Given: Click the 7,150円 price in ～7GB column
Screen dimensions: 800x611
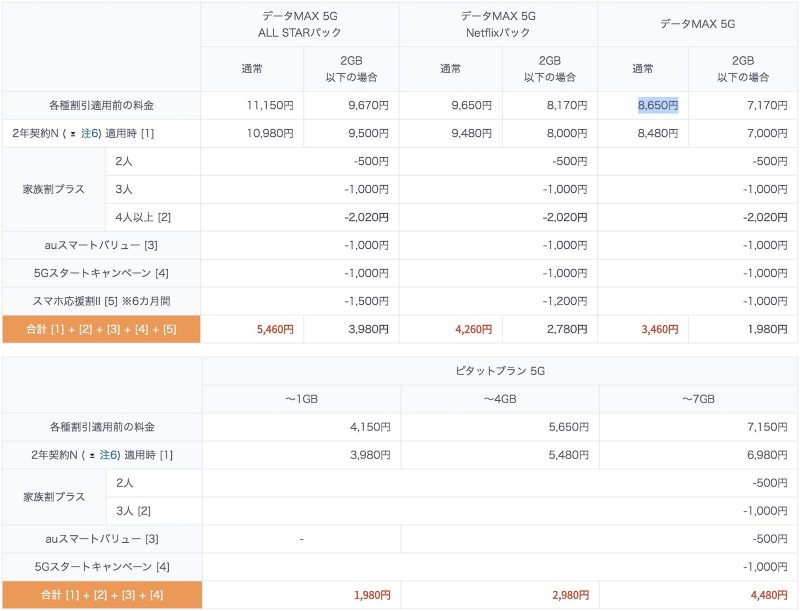Looking at the screenshot, I should coord(765,427).
